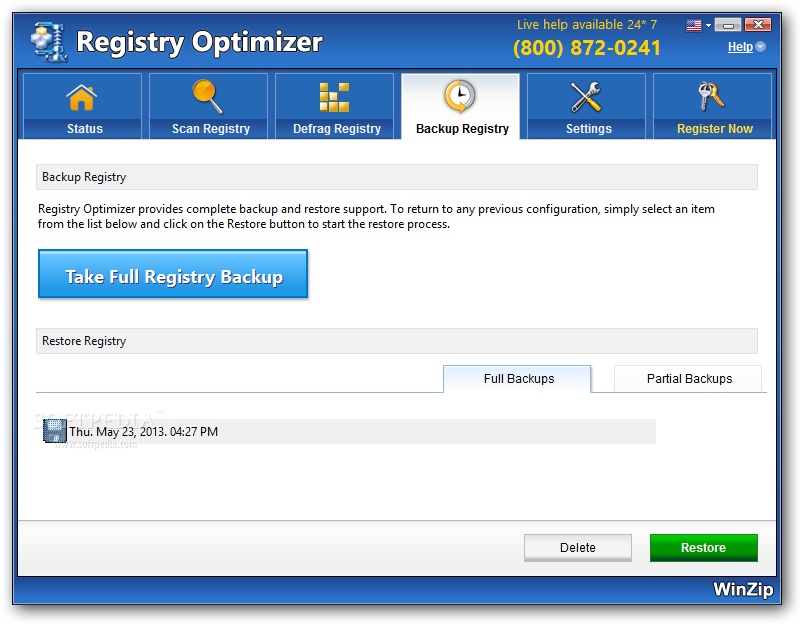The image size is (802, 625).
Task: Click the Live help available 24*7 text
Action: click(587, 25)
